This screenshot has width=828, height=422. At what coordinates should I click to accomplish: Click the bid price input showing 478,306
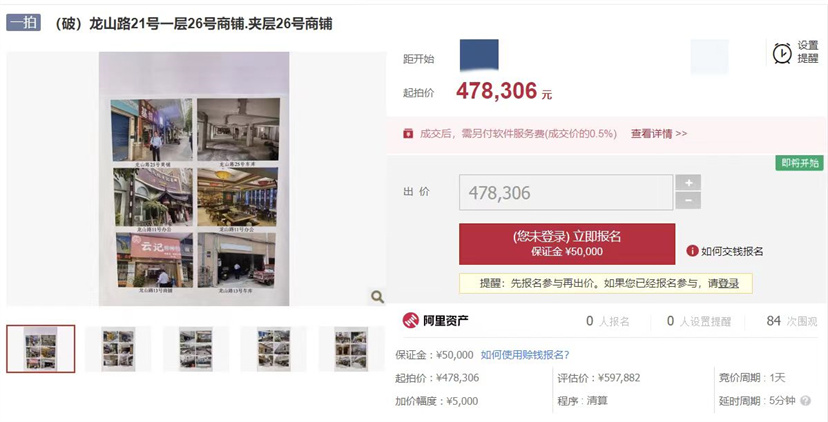pyautogui.click(x=566, y=193)
